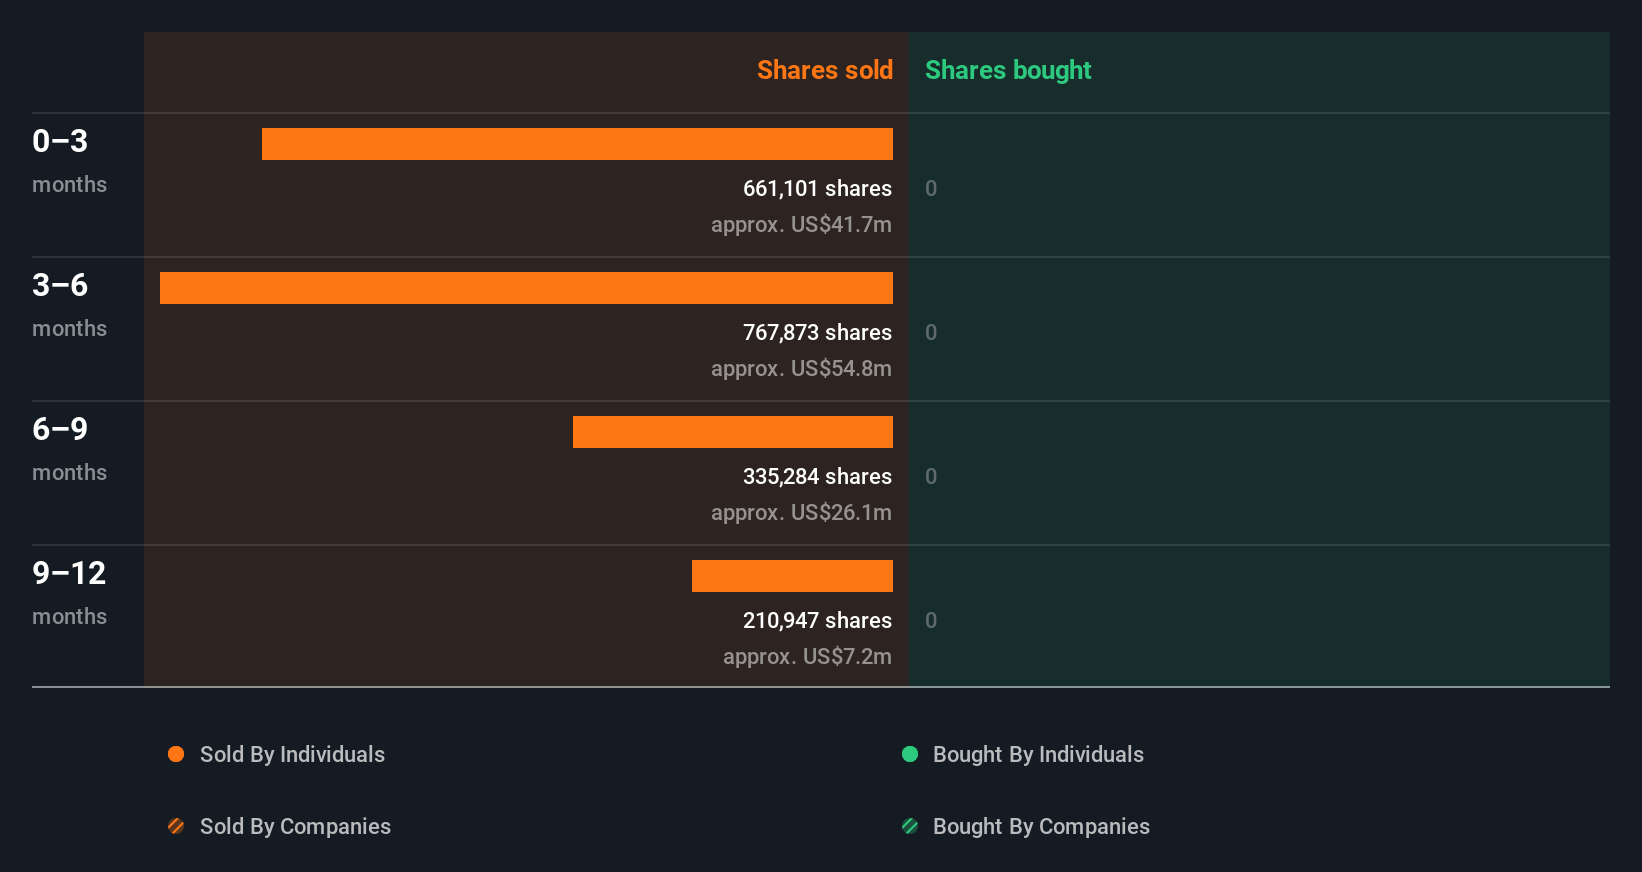Click the 3–6 months orange sold bar
The height and width of the screenshot is (872, 1642).
point(526,288)
